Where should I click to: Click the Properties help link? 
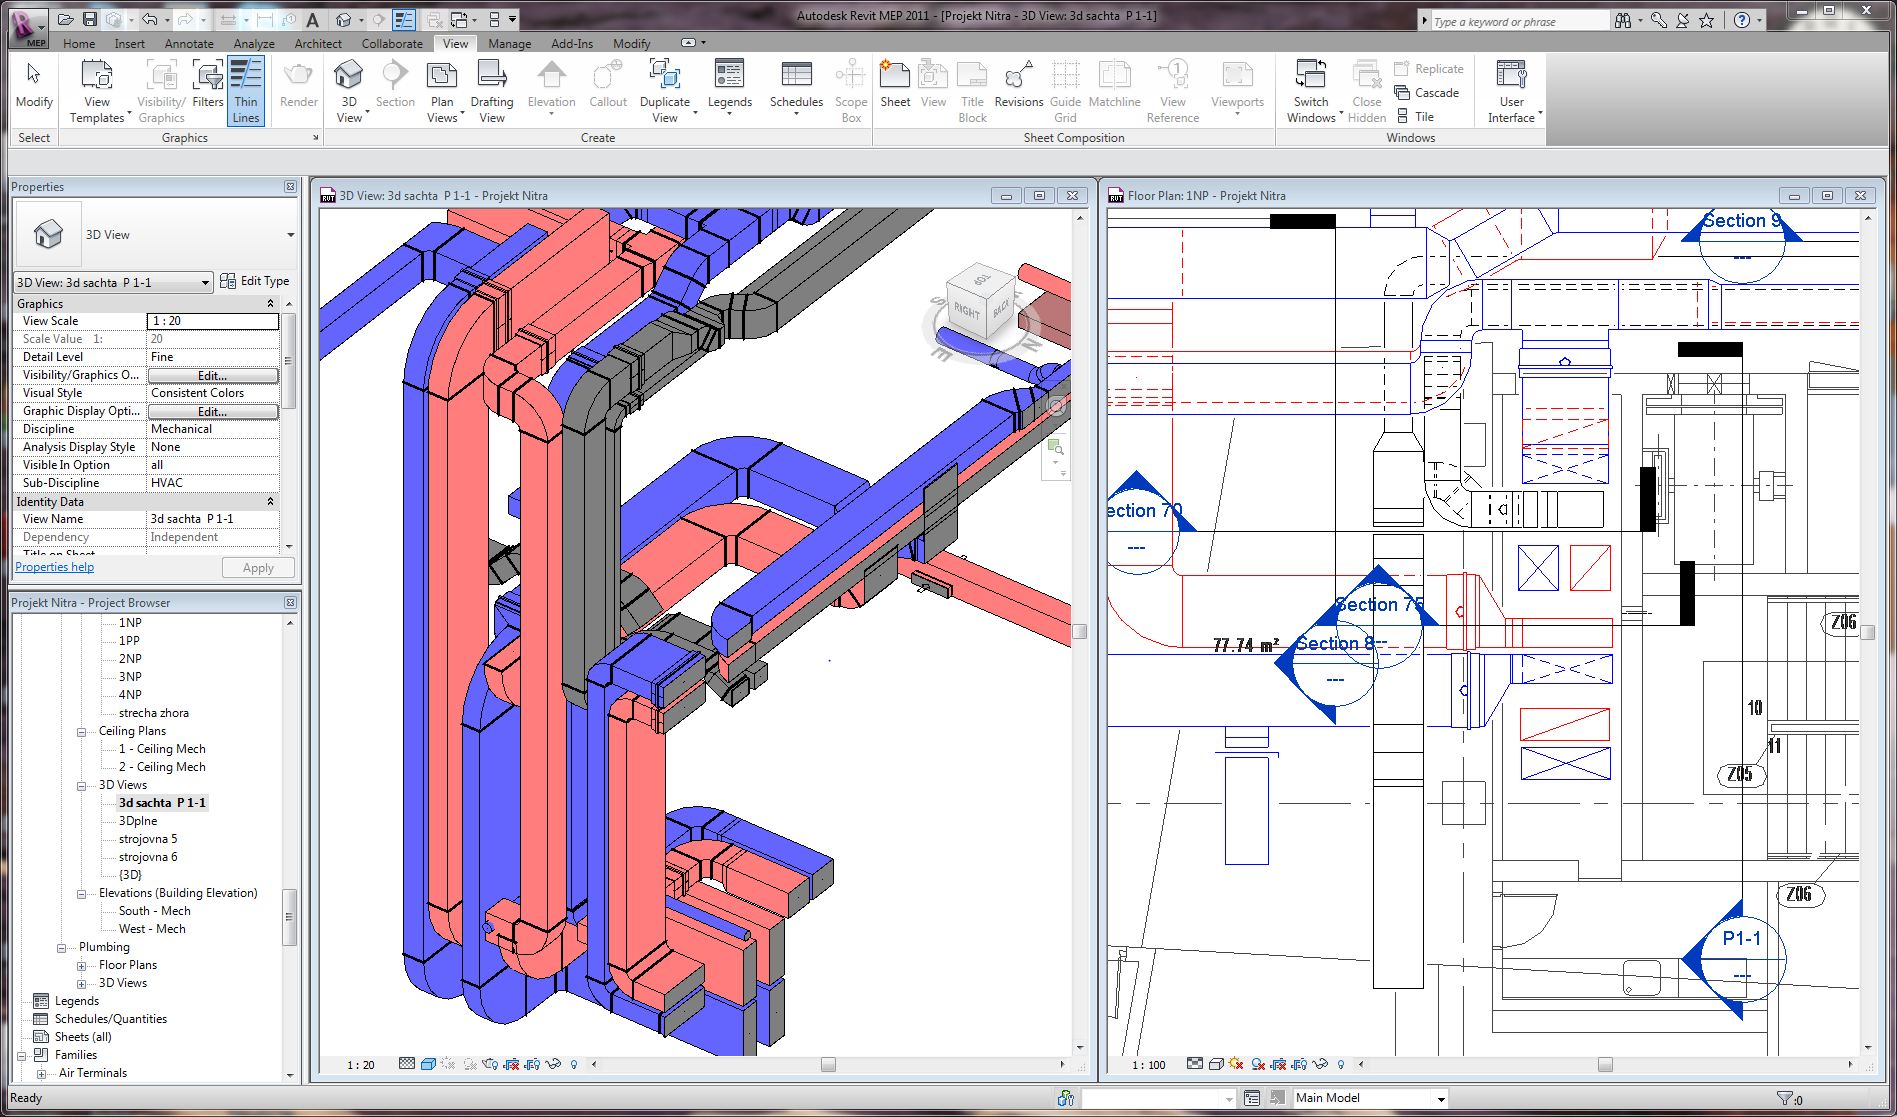(x=55, y=567)
